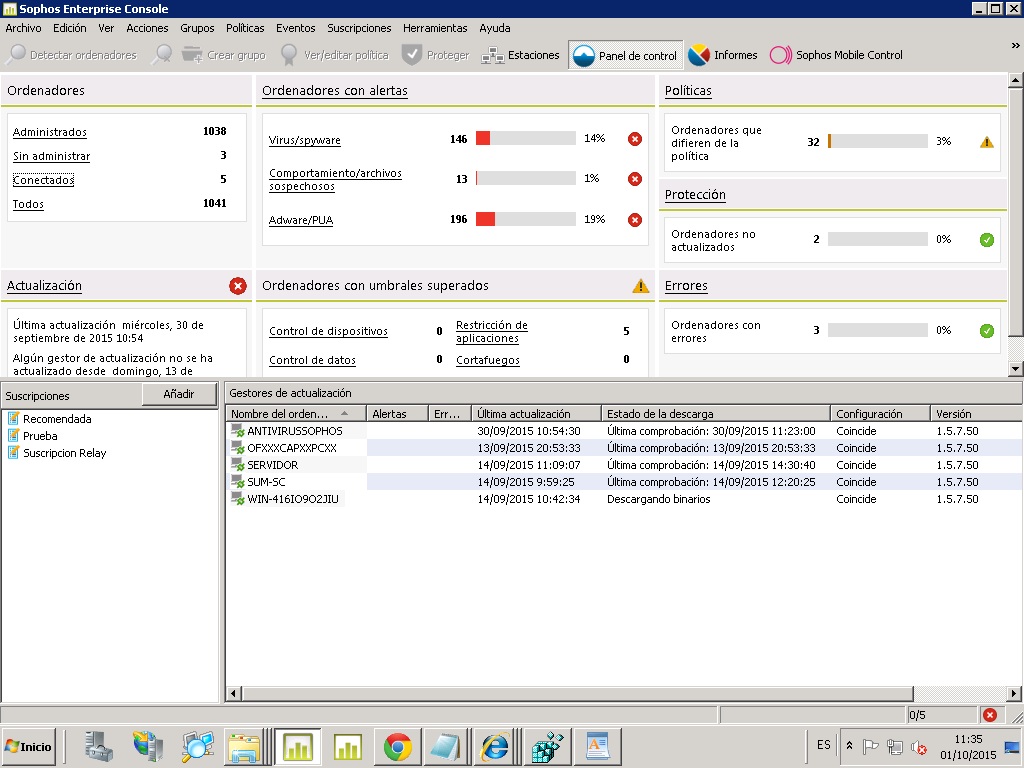This screenshot has height=768, width=1024.
Task: Click green check for Ordenadores con errores
Action: (x=987, y=331)
